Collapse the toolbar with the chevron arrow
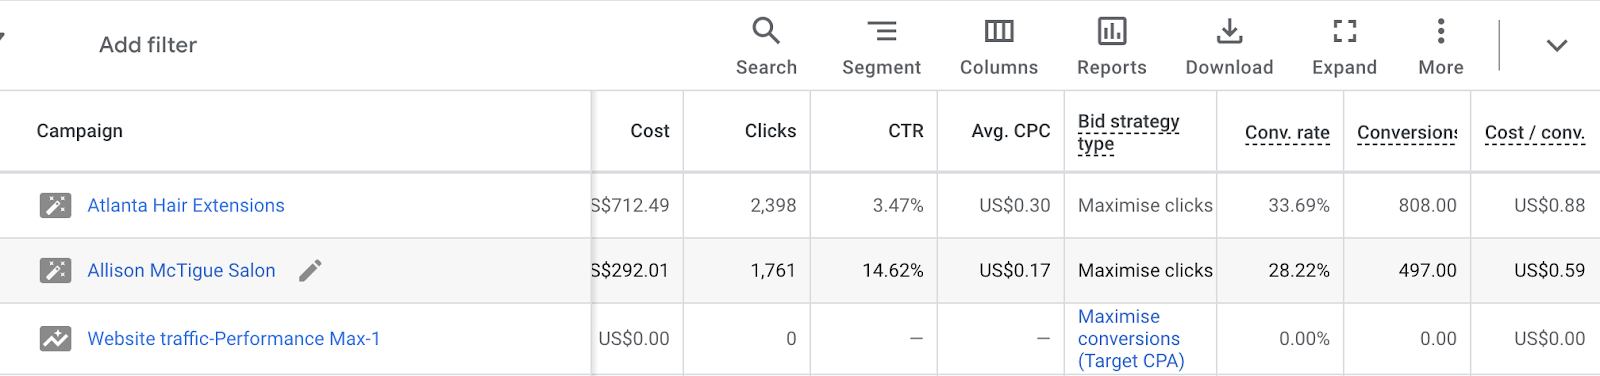This screenshot has width=1600, height=376. point(1556,45)
